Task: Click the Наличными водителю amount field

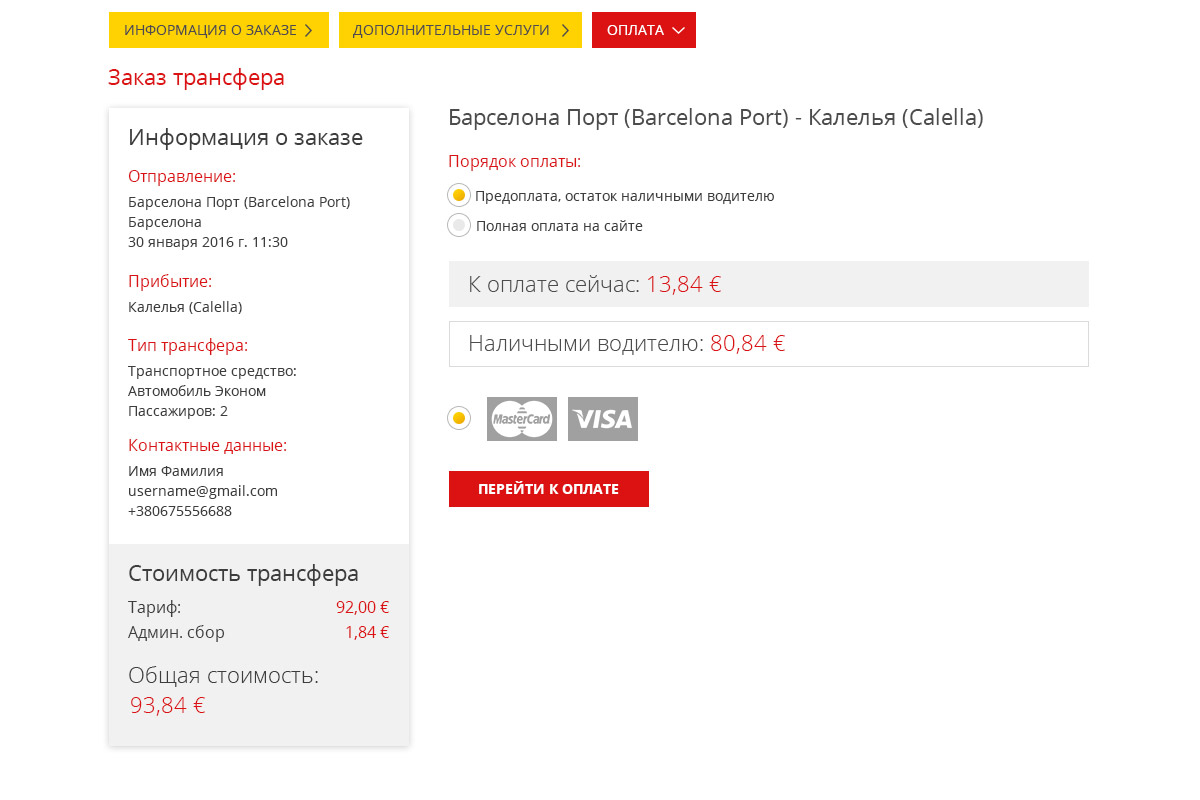Action: tap(768, 344)
